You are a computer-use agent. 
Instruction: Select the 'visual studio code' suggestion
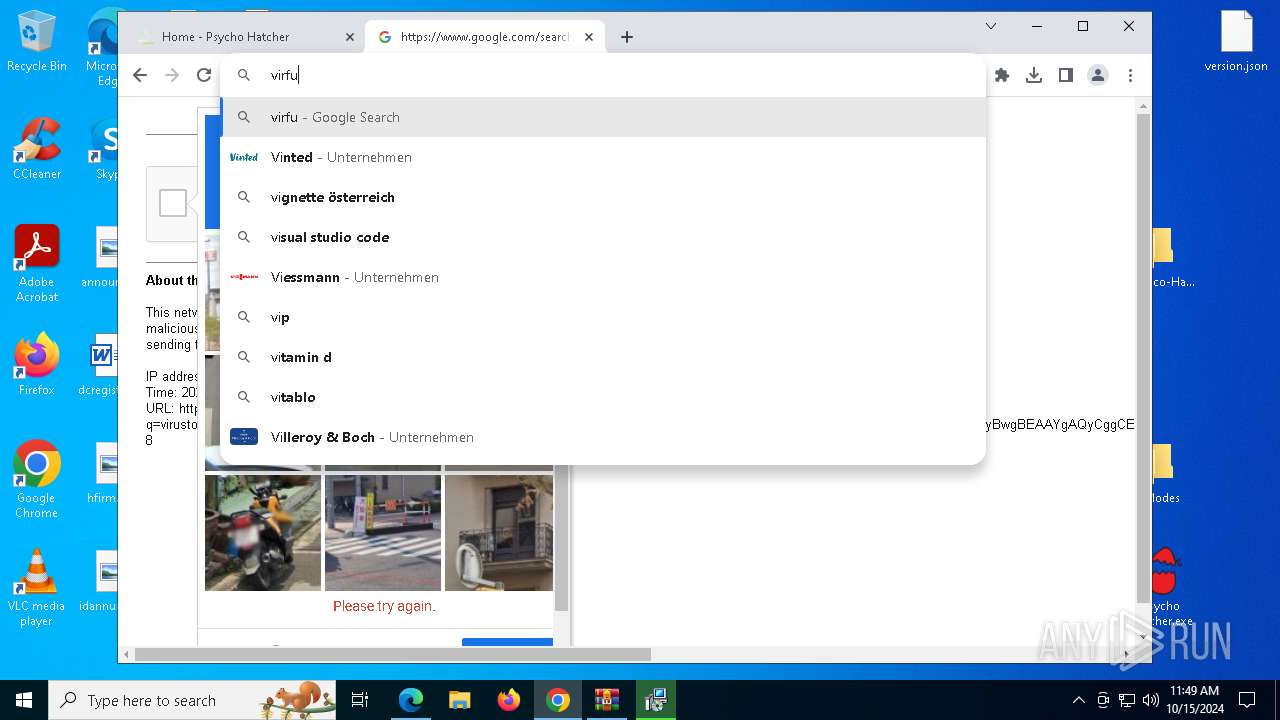coord(603,237)
